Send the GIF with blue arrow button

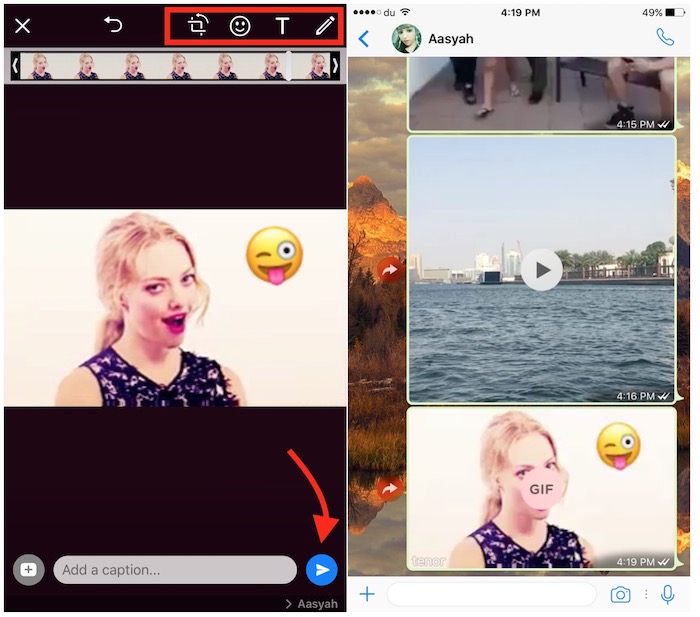pyautogui.click(x=322, y=569)
